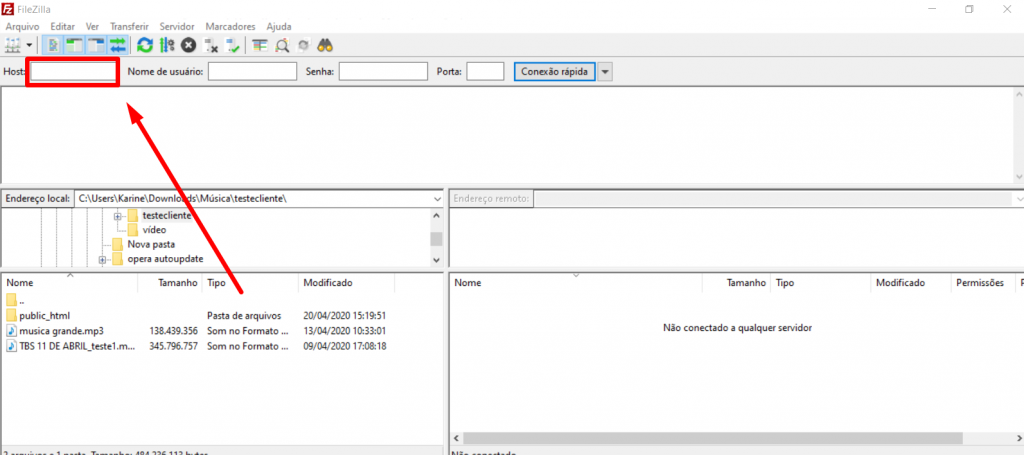Click date 20/04/2020 15:19:51
The width and height of the screenshot is (1024, 455).
pyautogui.click(x=344, y=315)
